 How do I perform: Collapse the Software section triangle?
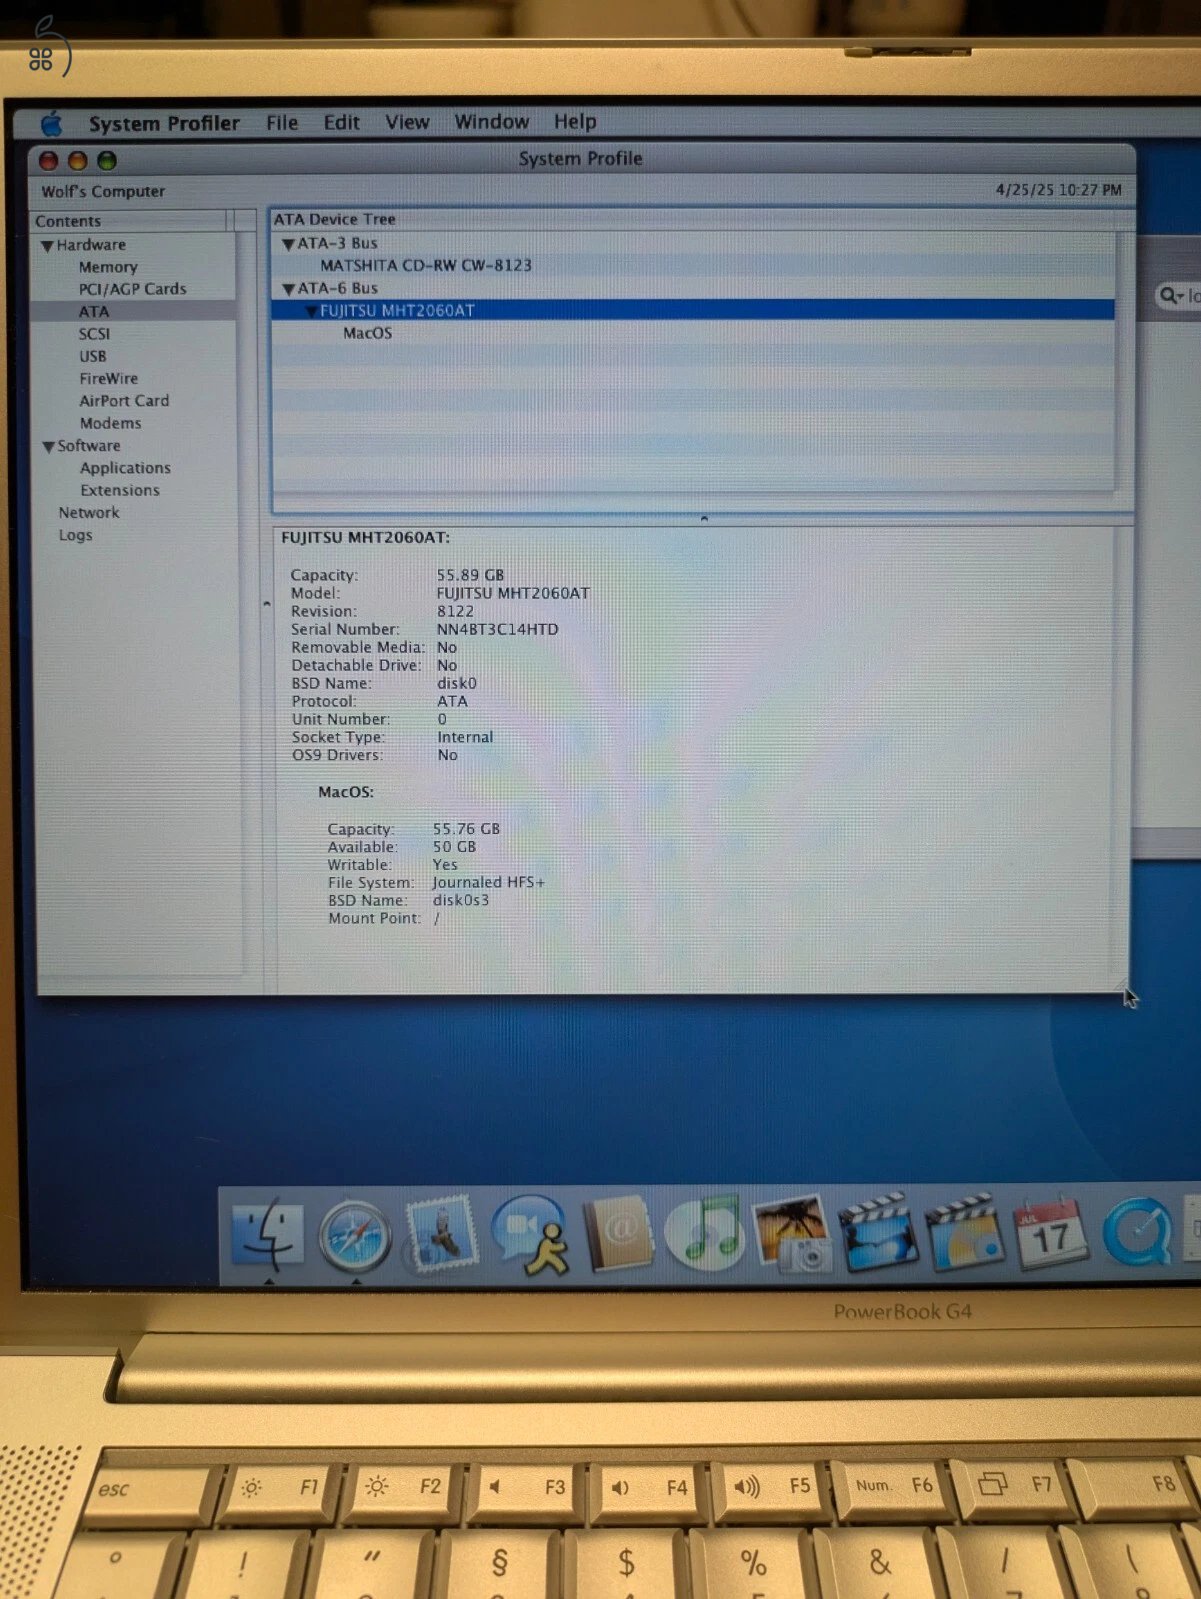pyautogui.click(x=48, y=447)
